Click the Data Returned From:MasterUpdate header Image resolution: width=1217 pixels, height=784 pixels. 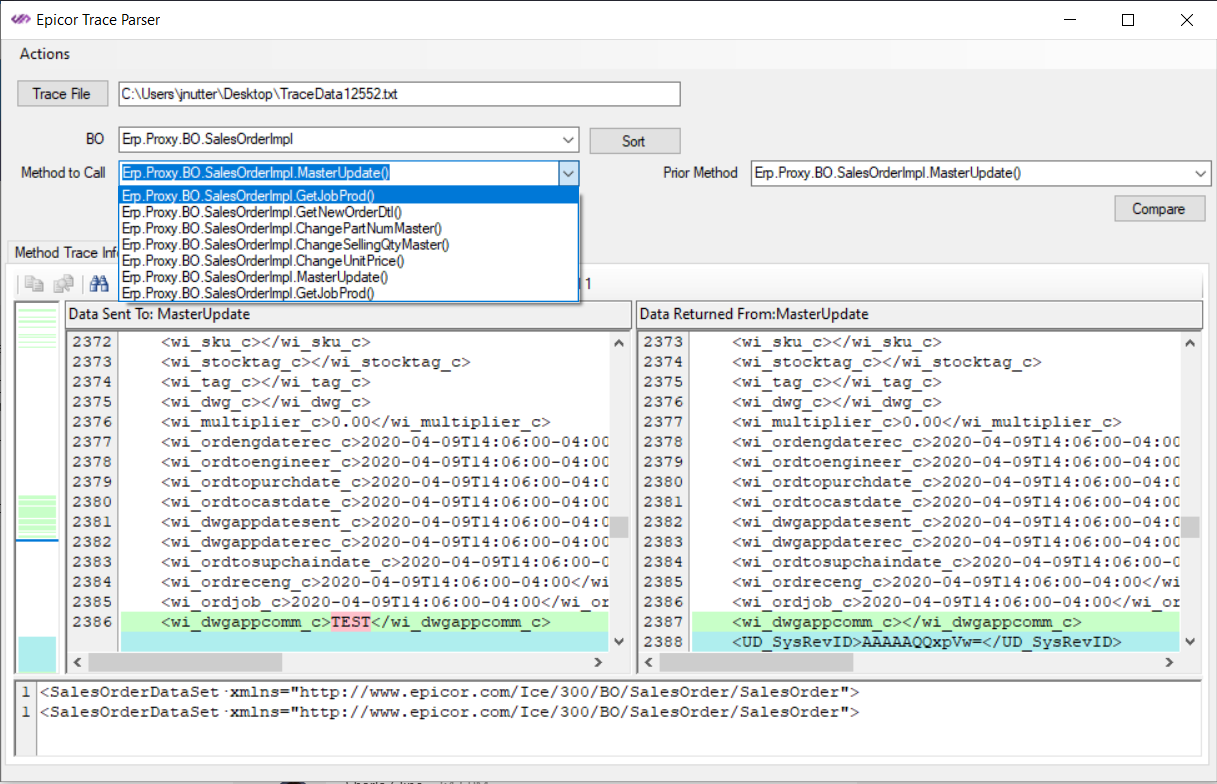pos(919,314)
